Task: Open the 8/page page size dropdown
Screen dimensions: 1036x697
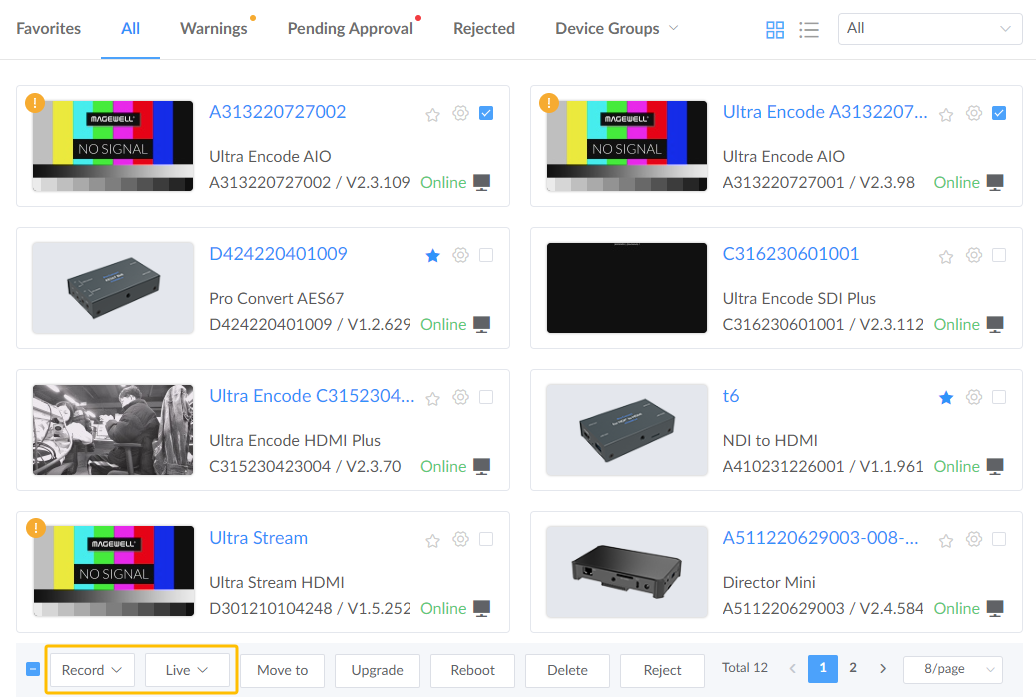Action: coord(952,670)
